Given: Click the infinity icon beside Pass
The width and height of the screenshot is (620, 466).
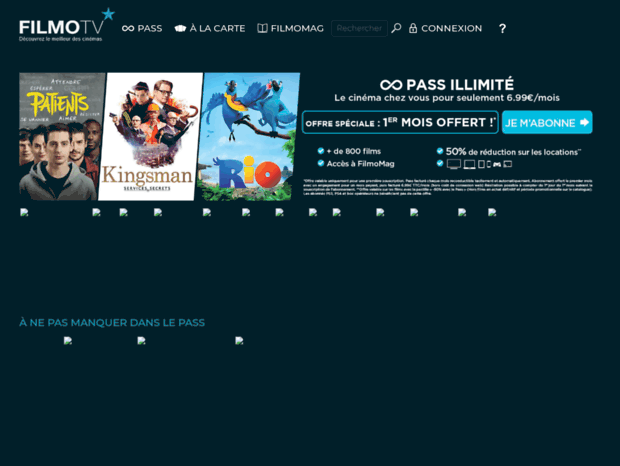Looking at the screenshot, I should 128,28.
